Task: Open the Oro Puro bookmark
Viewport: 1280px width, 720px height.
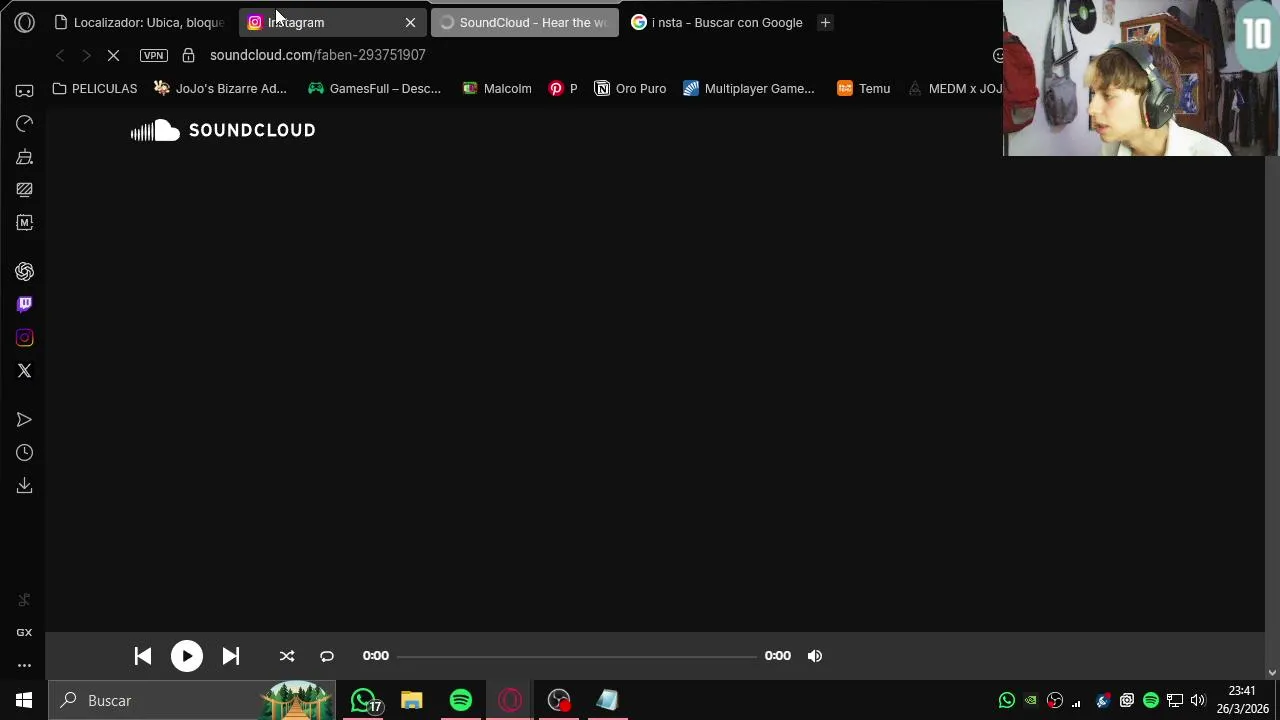Action: tap(630, 88)
